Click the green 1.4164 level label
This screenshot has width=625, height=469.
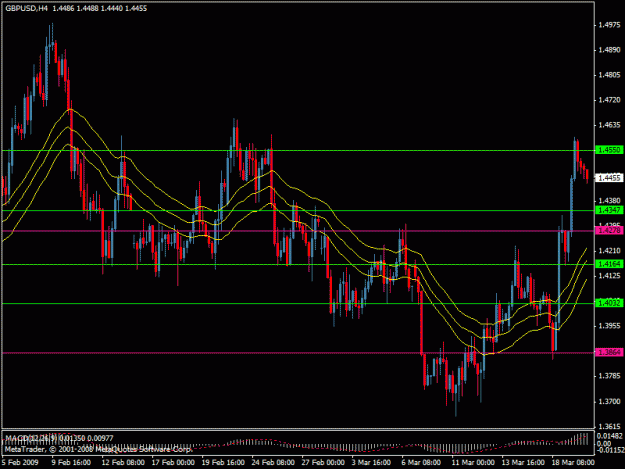coord(609,264)
